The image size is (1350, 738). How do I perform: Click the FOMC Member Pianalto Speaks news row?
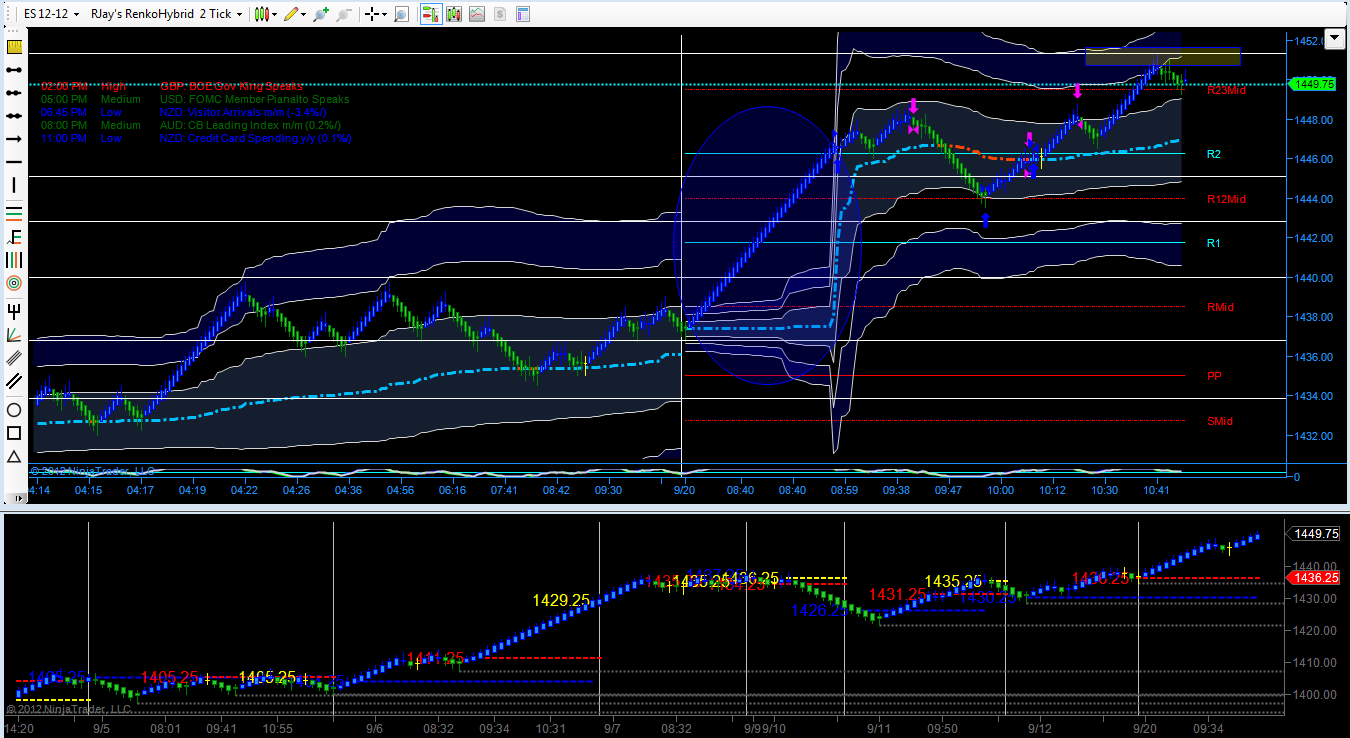tap(195, 99)
